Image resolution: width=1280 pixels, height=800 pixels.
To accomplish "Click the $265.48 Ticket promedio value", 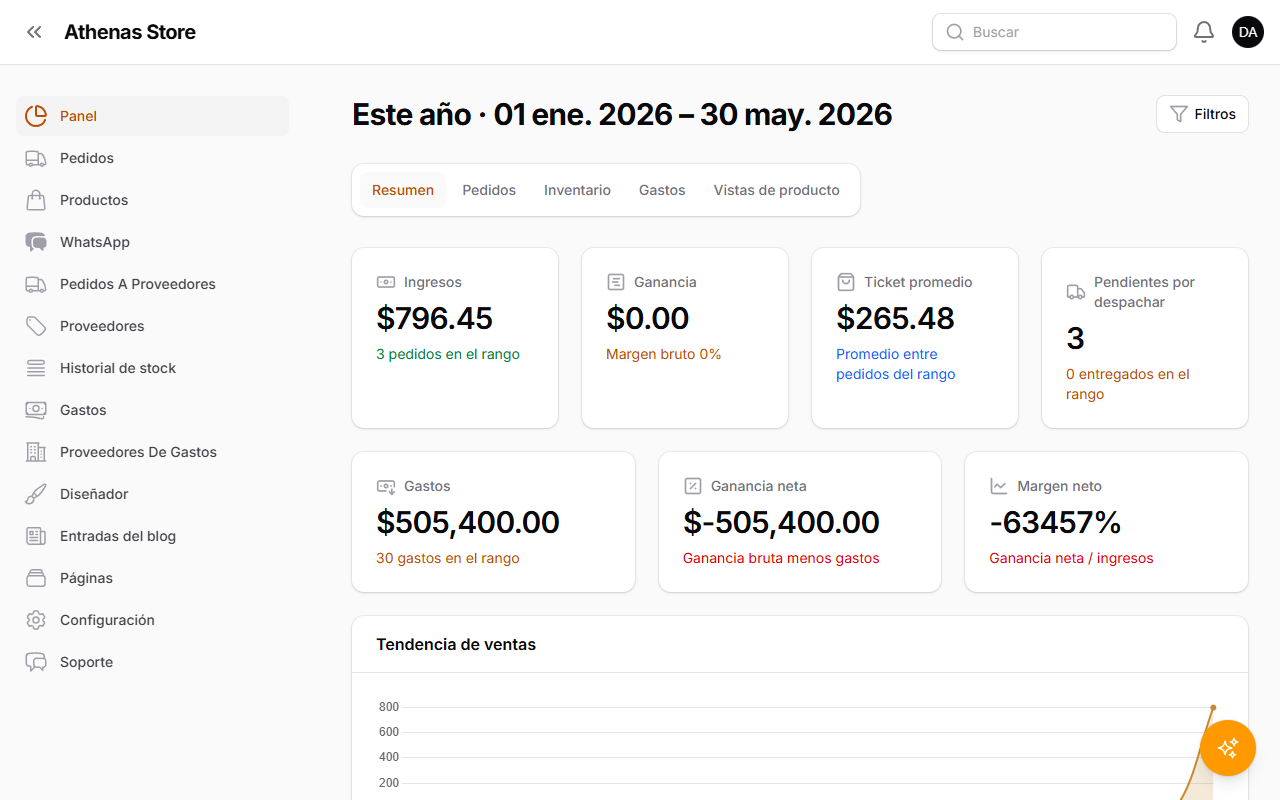I will (896, 318).
